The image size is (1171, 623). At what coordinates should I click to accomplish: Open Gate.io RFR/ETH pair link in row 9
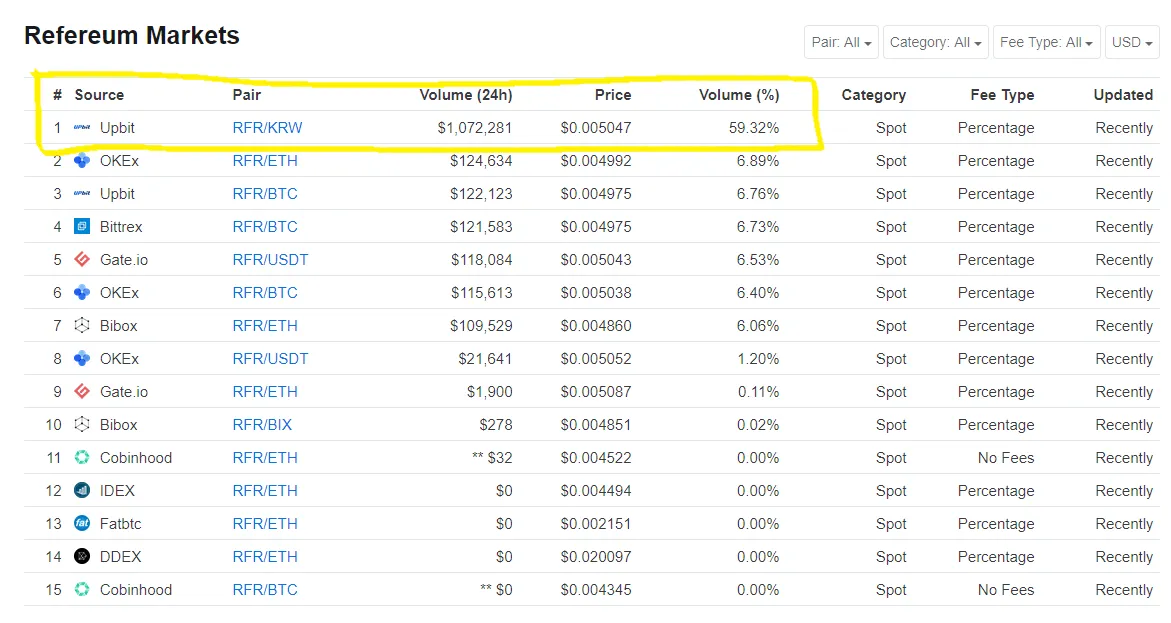click(265, 391)
